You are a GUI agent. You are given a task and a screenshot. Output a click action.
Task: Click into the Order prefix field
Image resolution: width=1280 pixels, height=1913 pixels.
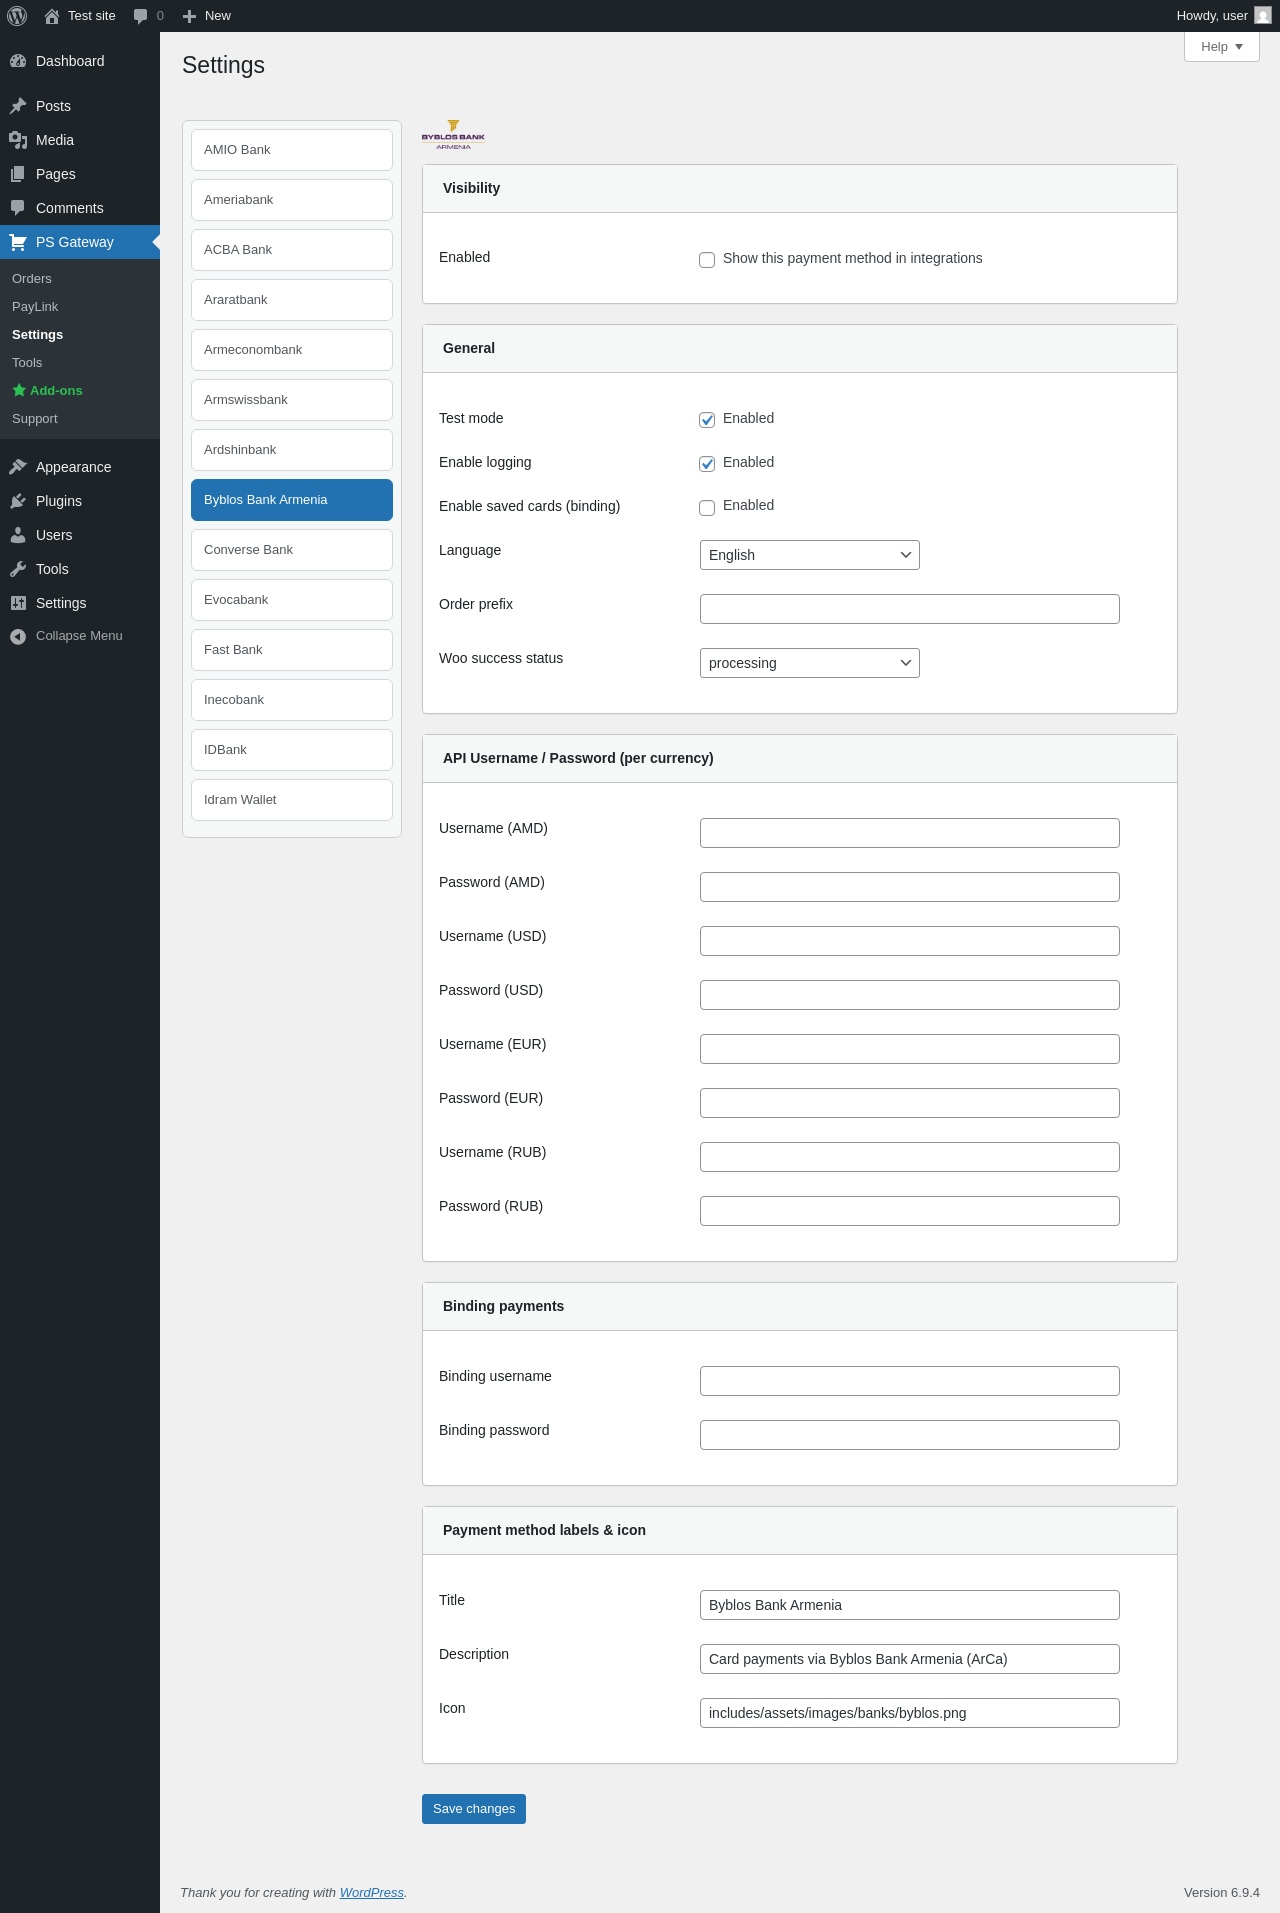click(x=909, y=609)
